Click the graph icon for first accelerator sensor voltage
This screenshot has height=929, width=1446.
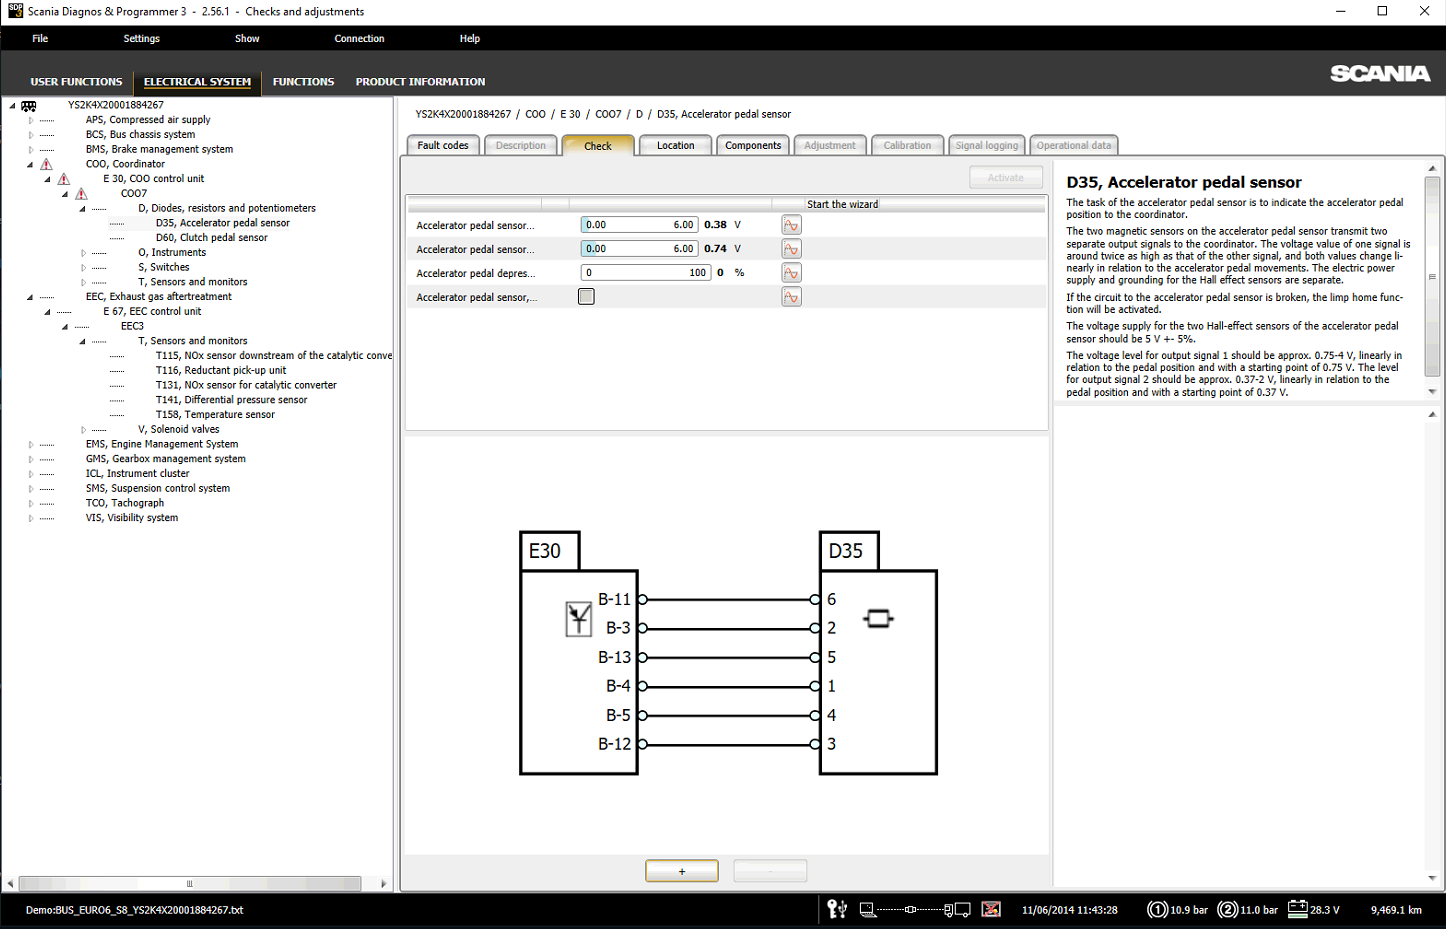point(791,225)
